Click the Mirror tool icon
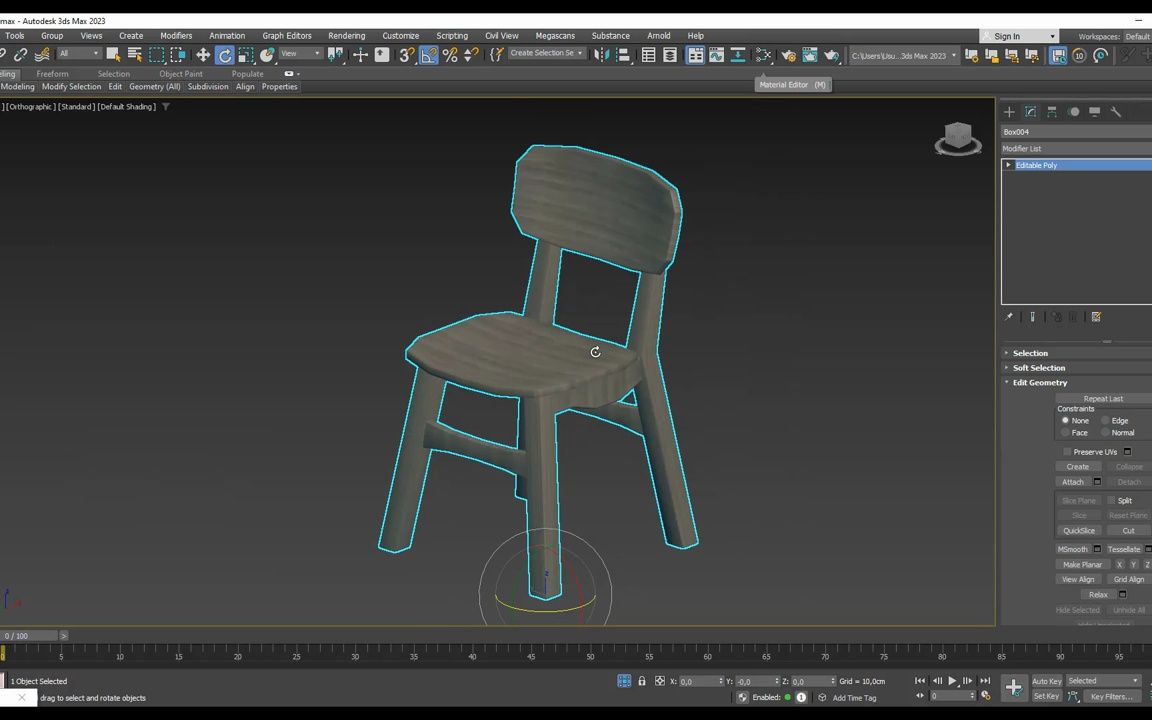1152x720 pixels. [601, 55]
